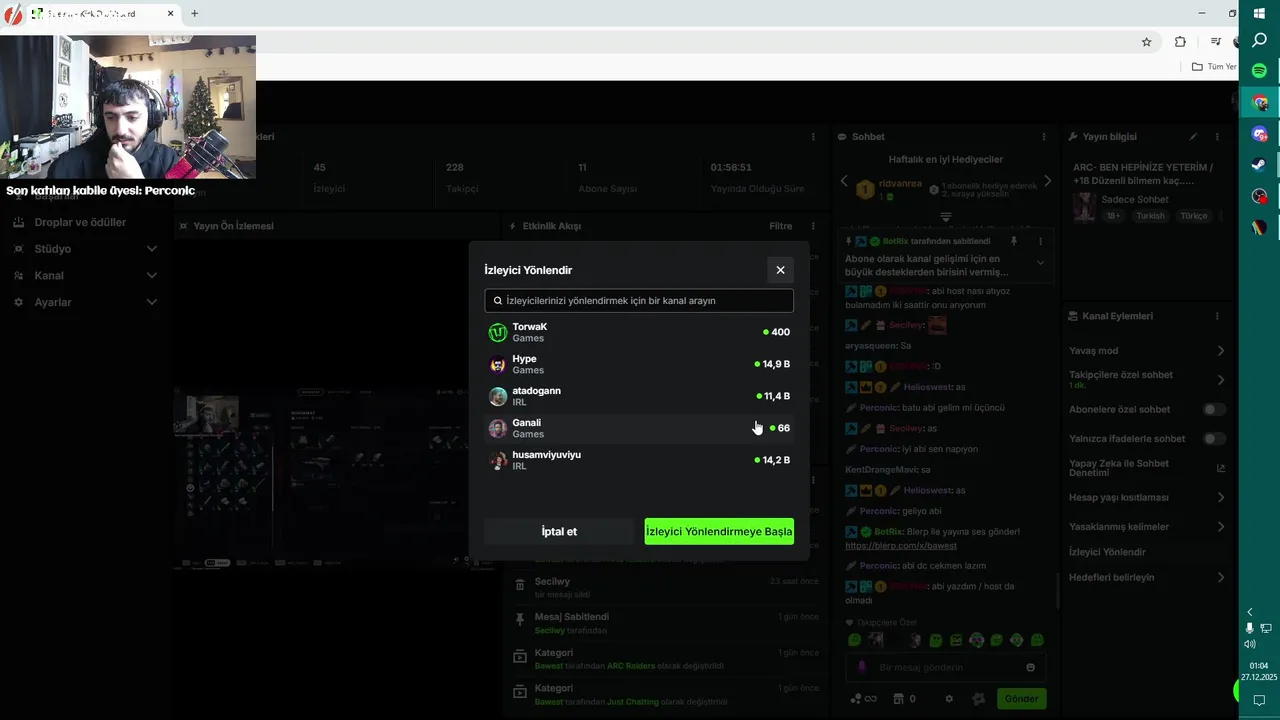The width and height of the screenshot is (1280, 720).
Task: Open the Yayın bilgisi three-dot menu
Action: [x=1217, y=137]
